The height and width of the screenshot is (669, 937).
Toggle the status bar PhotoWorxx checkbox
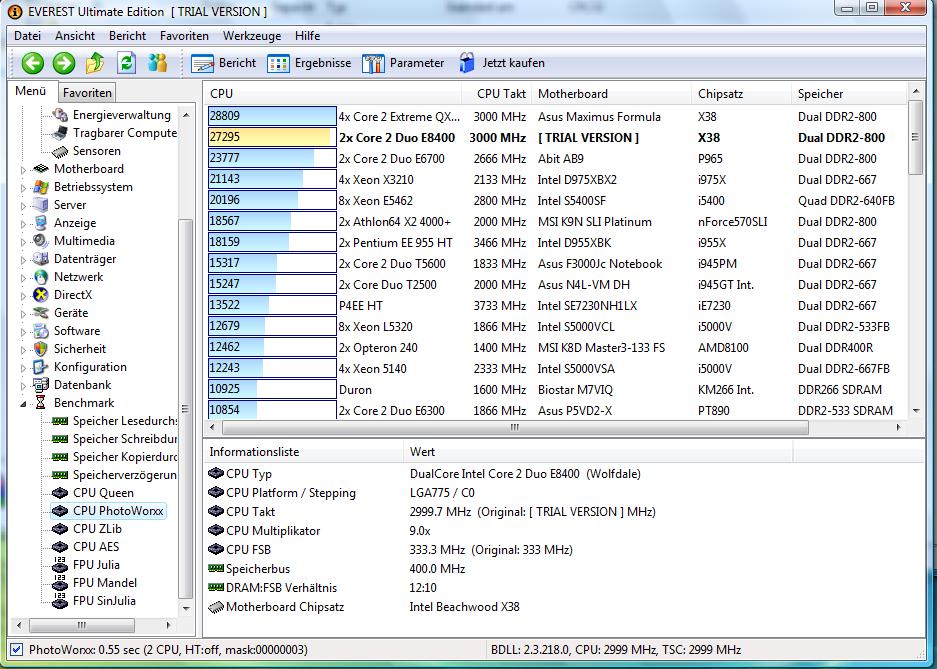[x=17, y=650]
